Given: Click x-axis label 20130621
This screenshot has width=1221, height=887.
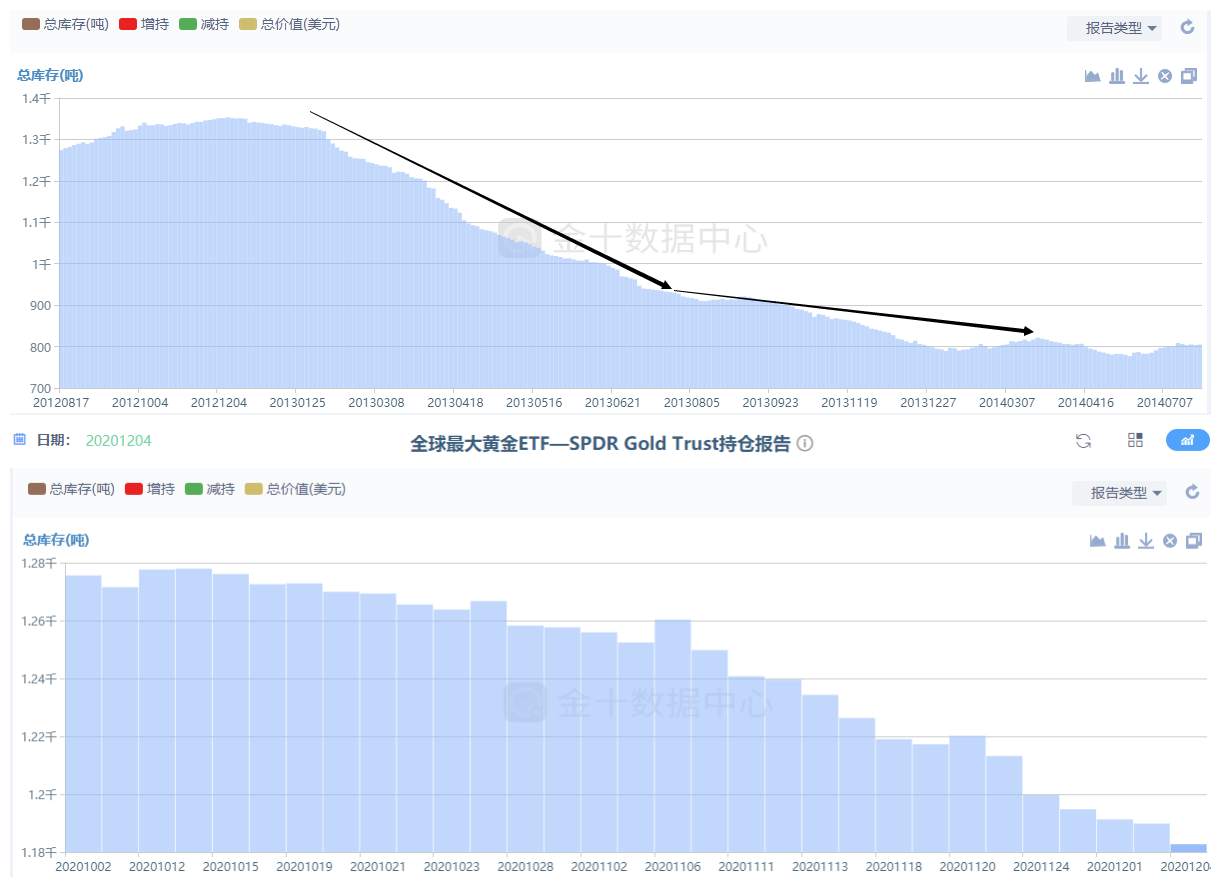Looking at the screenshot, I should [x=611, y=402].
